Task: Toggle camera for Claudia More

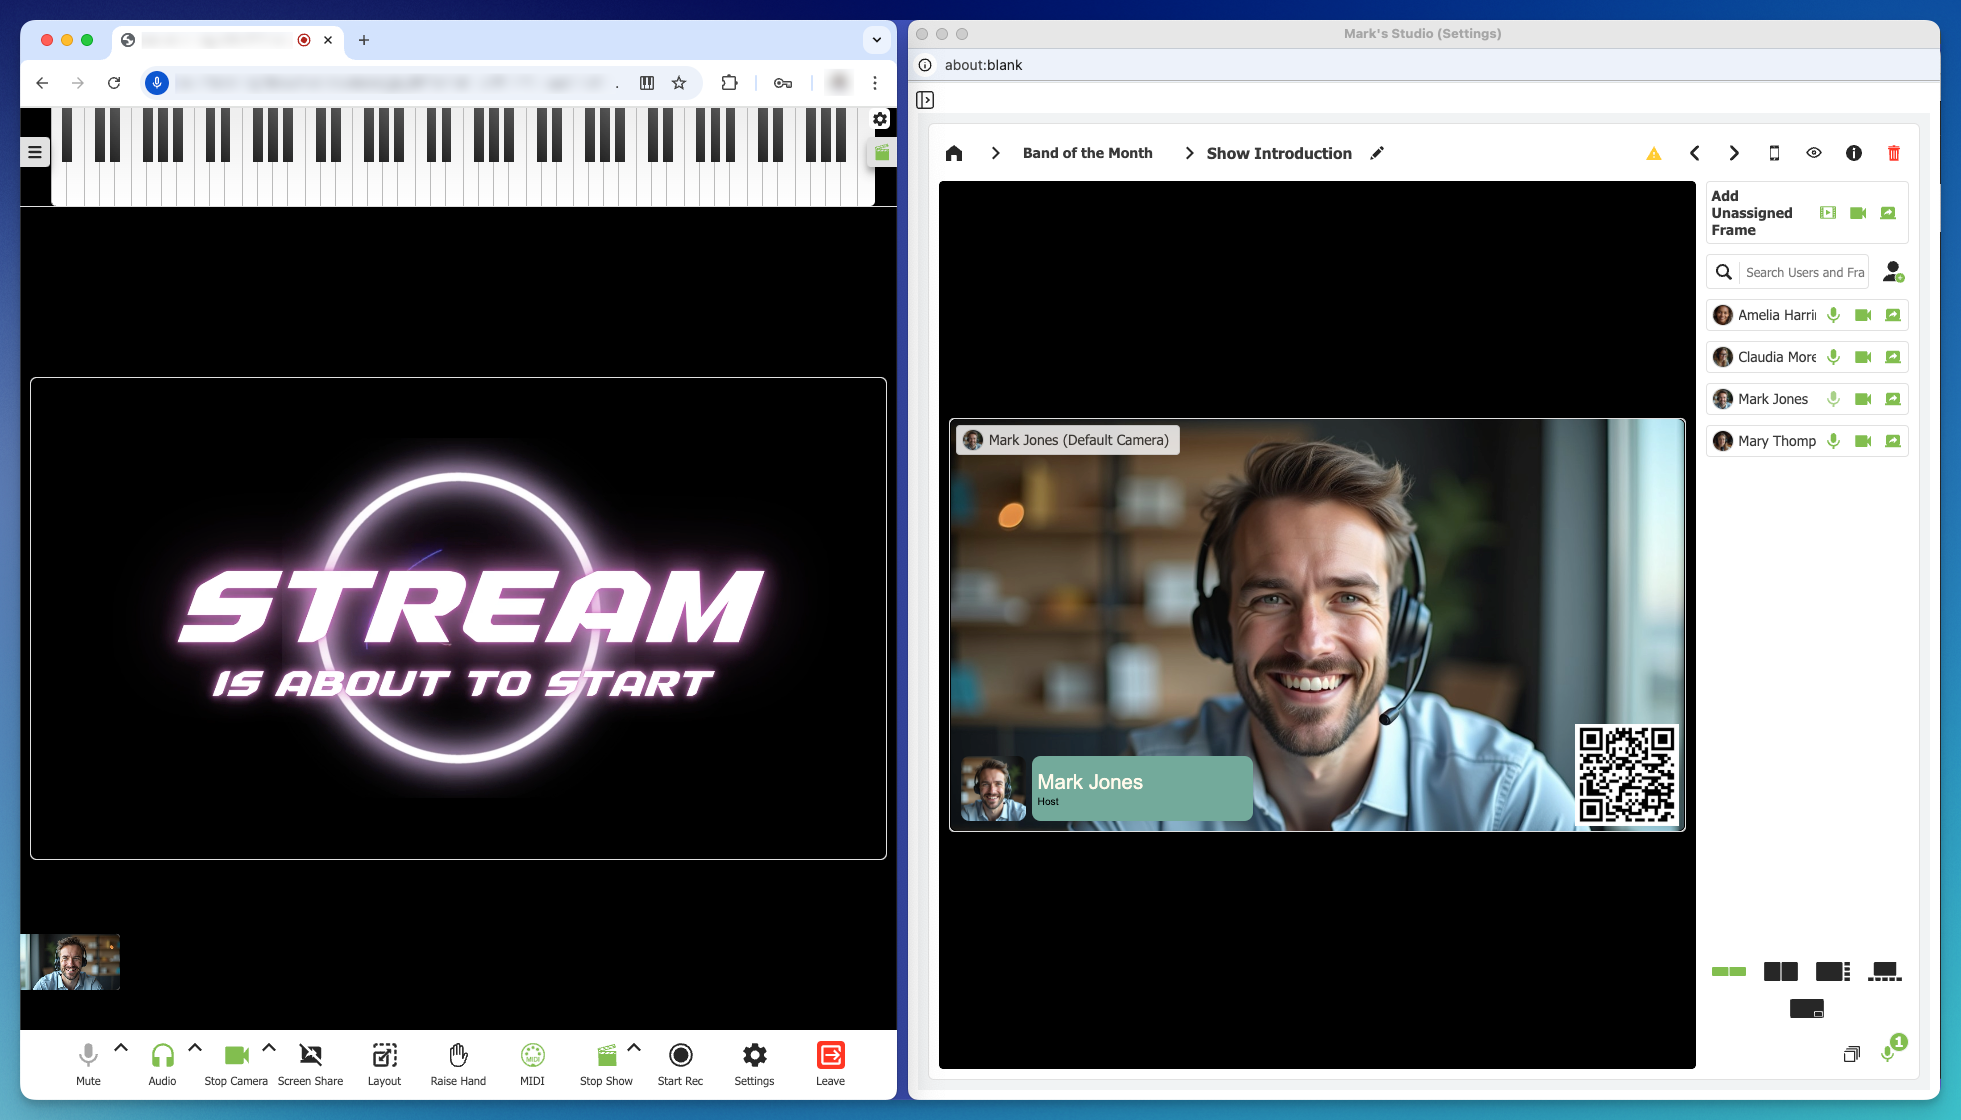Action: point(1863,355)
